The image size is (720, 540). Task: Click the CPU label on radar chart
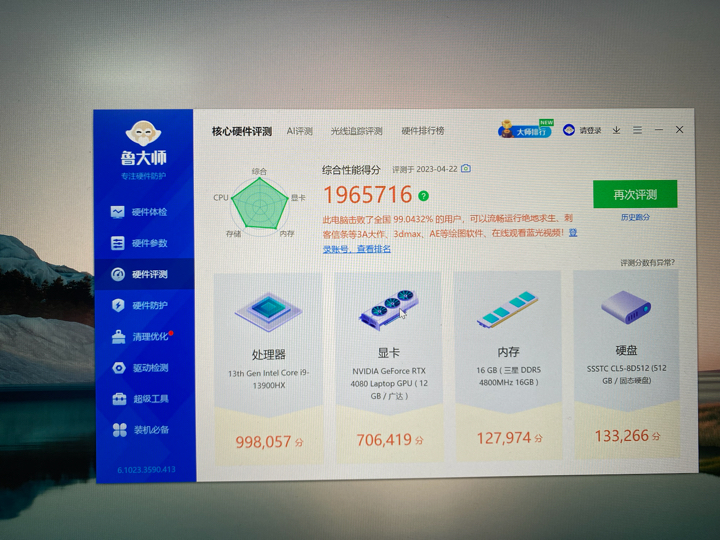[x=221, y=197]
